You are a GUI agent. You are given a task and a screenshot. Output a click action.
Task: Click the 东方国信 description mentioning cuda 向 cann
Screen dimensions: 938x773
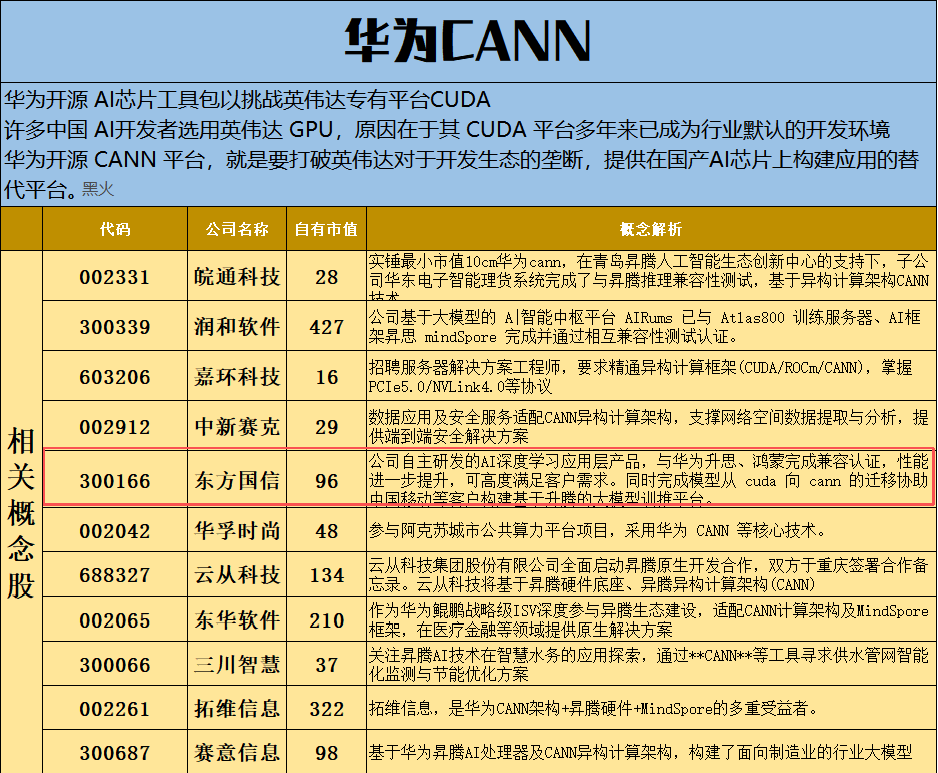coord(651,479)
